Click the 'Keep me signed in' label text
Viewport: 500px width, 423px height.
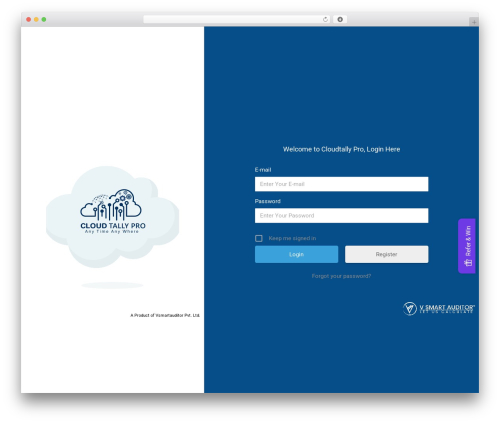coord(292,238)
